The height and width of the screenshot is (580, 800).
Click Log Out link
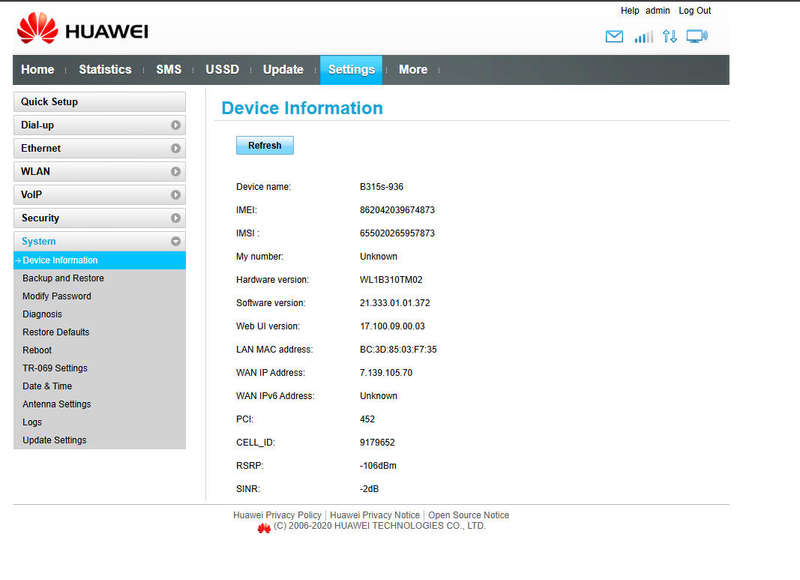(694, 11)
